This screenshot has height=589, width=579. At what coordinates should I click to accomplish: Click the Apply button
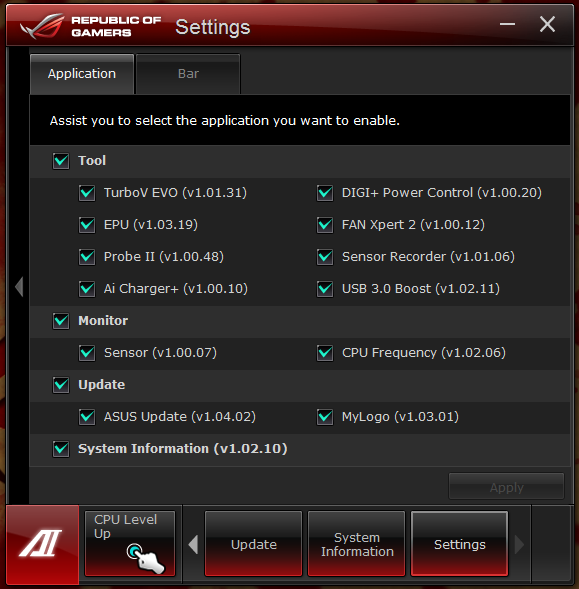click(x=506, y=487)
